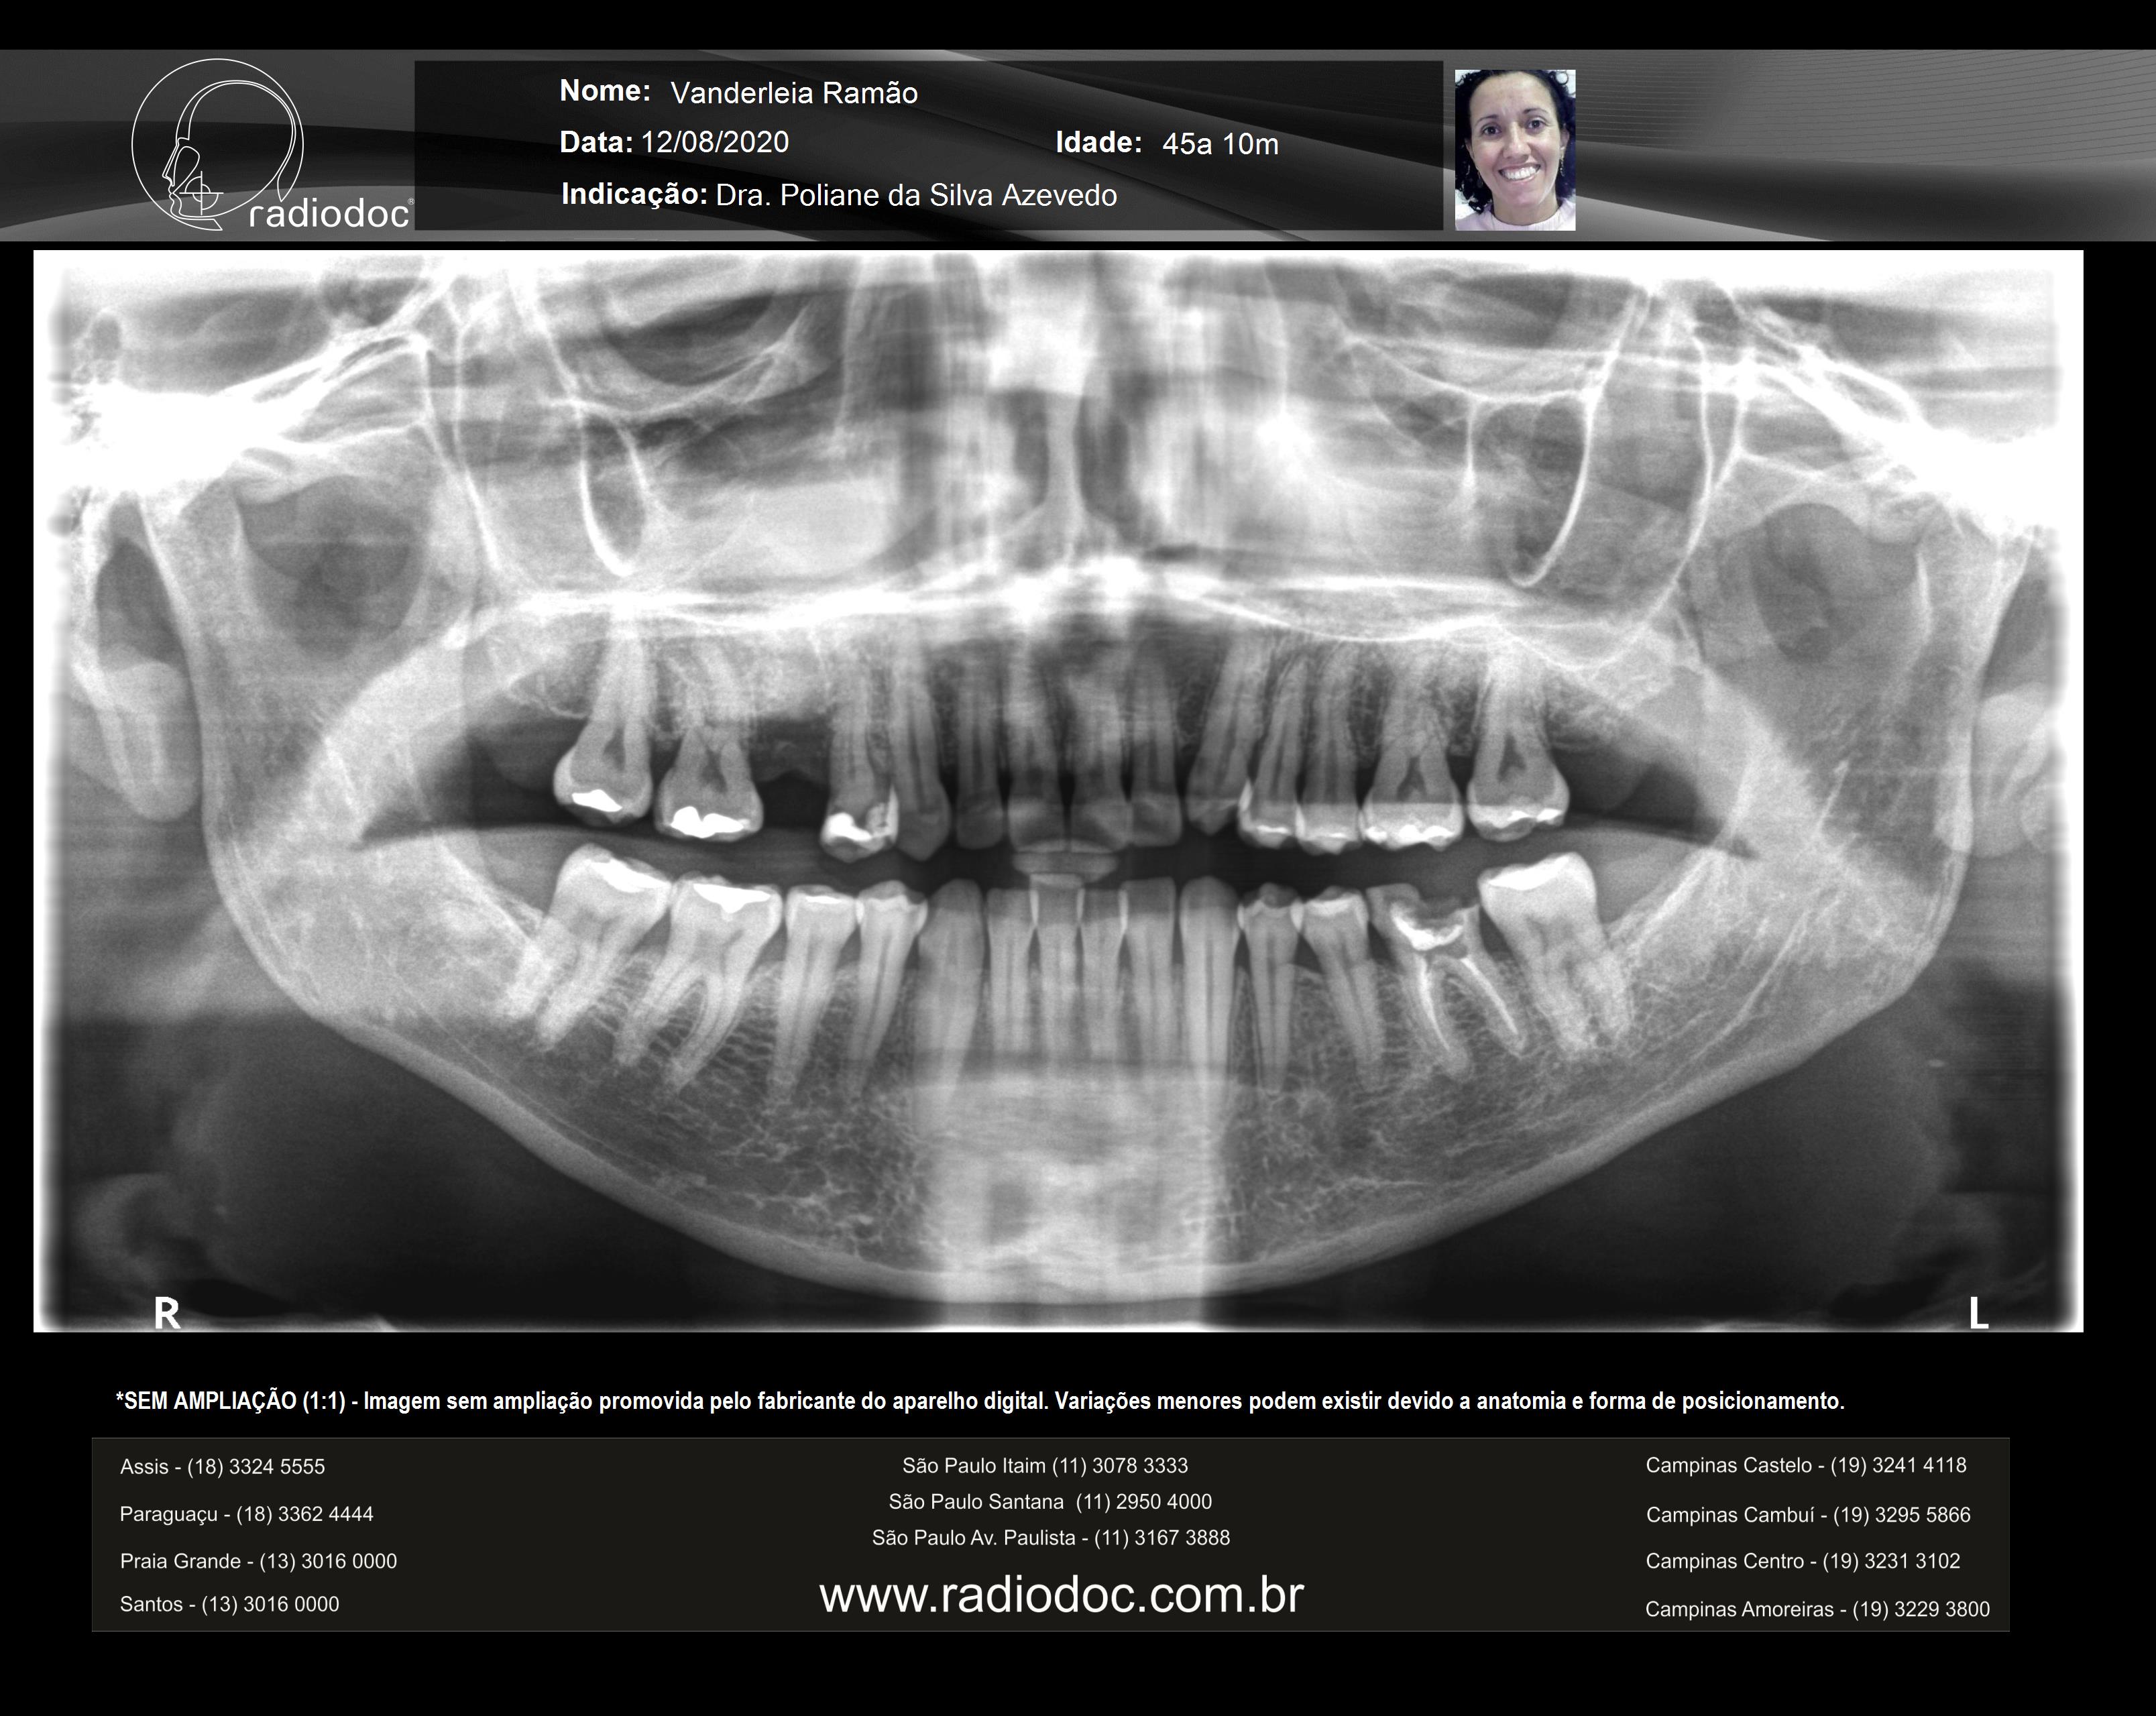Click the age value 45a 10m
2156x1716 pixels.
1220,144
